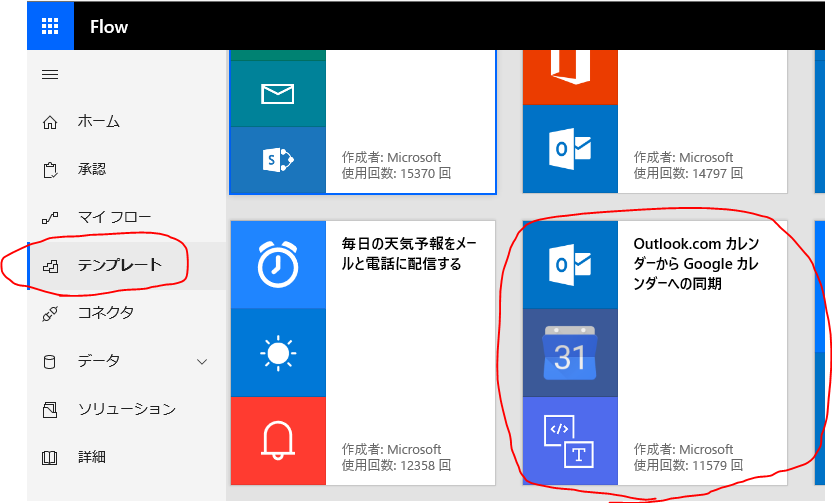Click the Google Calendar 31 icon tile
Viewport: 832px width, 503px height.
[570, 353]
